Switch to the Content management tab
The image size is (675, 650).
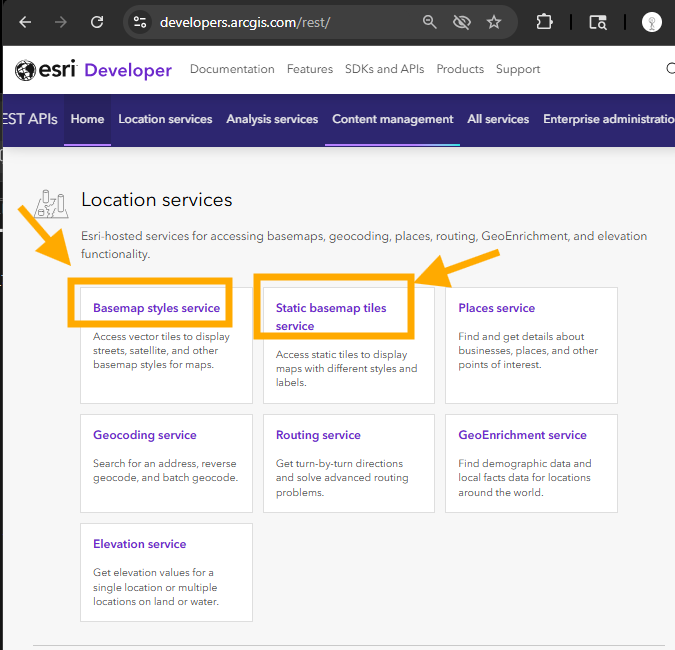pos(393,119)
